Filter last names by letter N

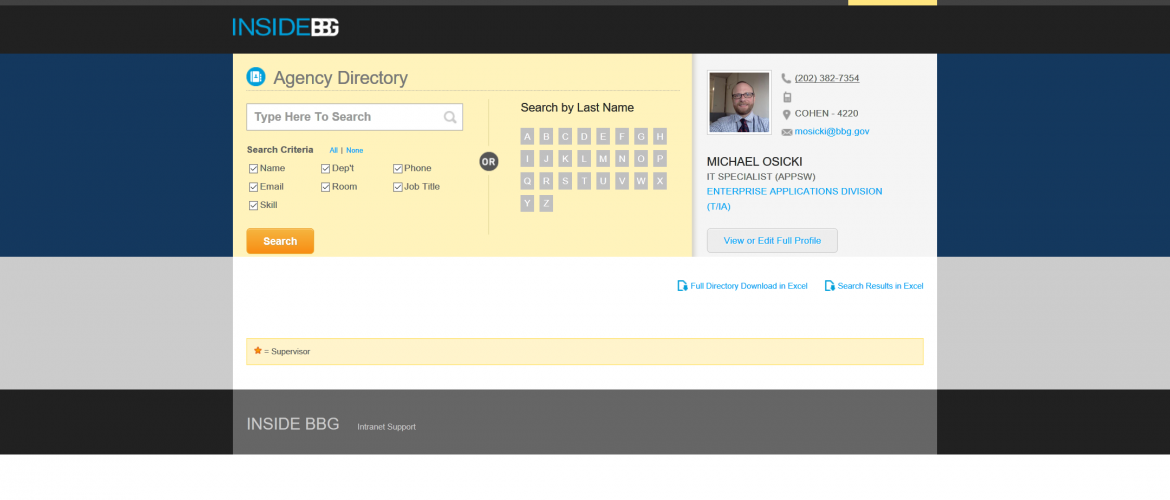622,159
